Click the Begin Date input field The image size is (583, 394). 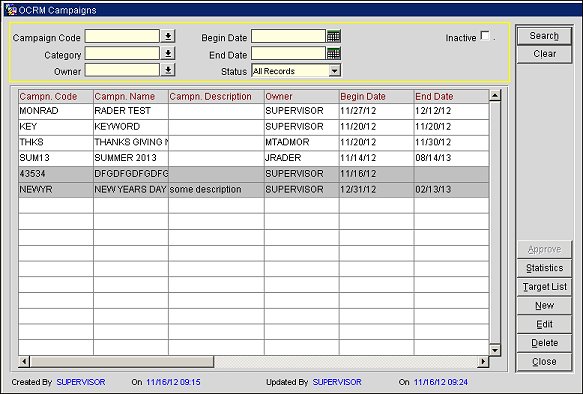[x=289, y=36]
